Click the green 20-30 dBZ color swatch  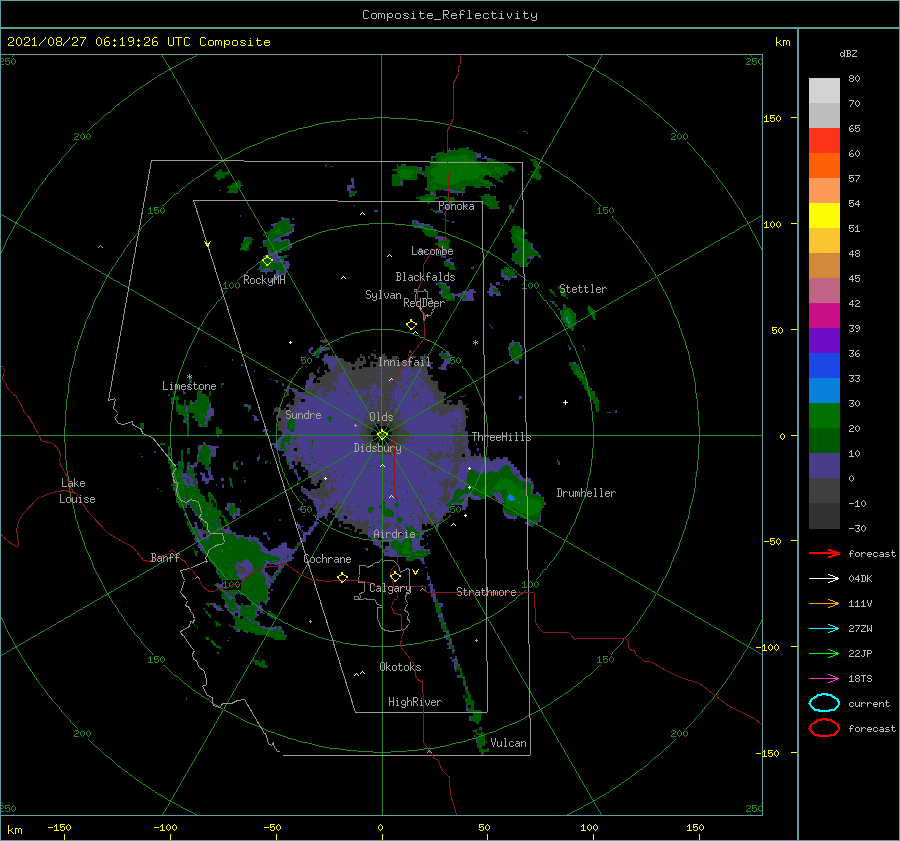click(824, 416)
